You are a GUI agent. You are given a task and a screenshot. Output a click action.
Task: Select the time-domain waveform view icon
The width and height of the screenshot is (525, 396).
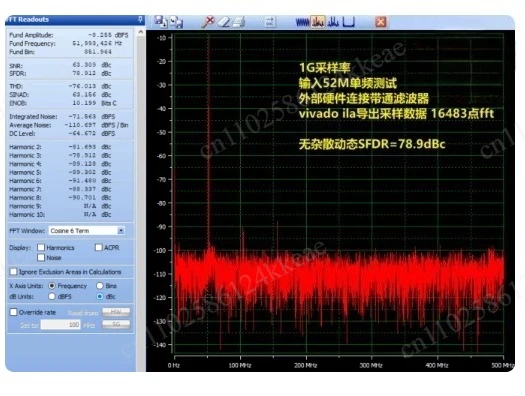pyautogui.click(x=302, y=22)
